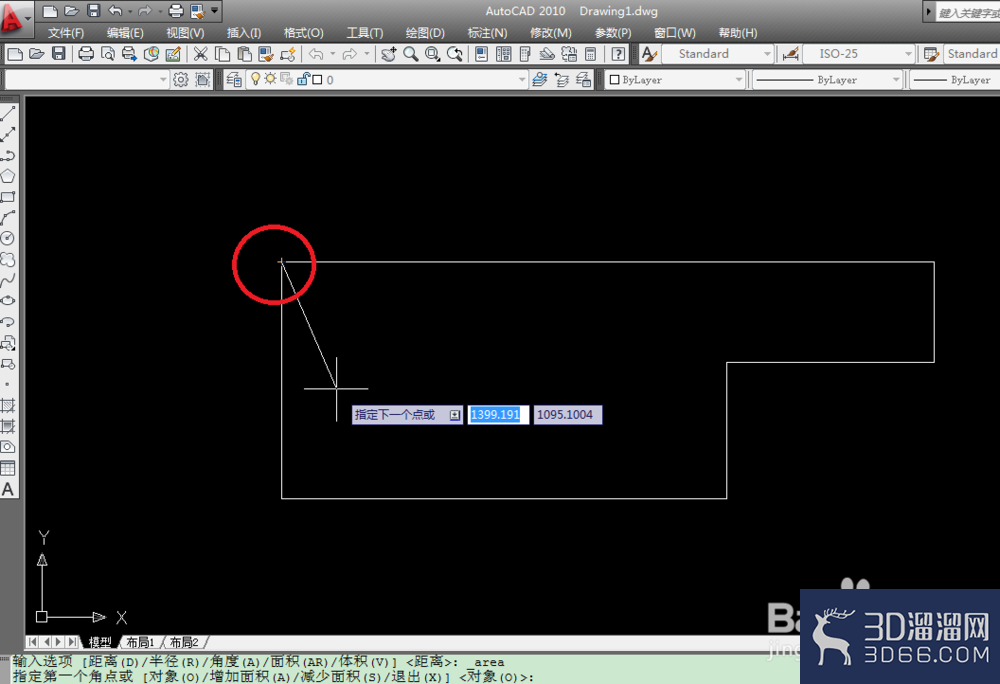The image size is (1000, 684).
Task: Expand the dynamic input options arrow
Action: [455, 415]
